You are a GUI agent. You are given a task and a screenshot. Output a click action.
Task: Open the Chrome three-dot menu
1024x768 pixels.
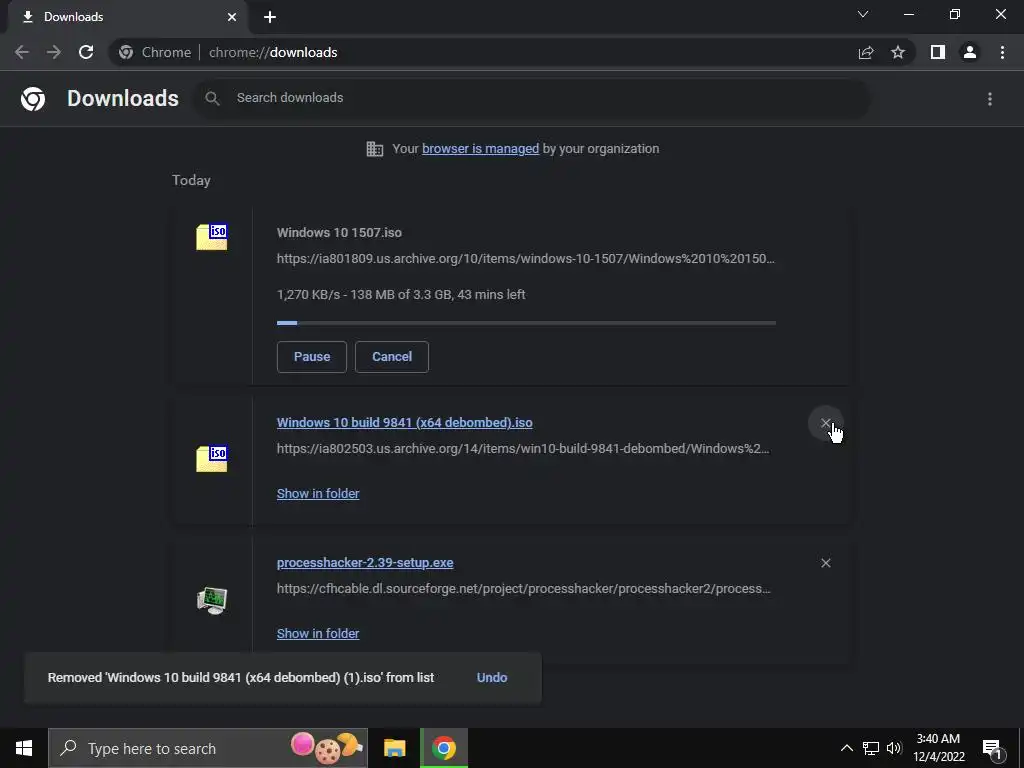click(1002, 52)
